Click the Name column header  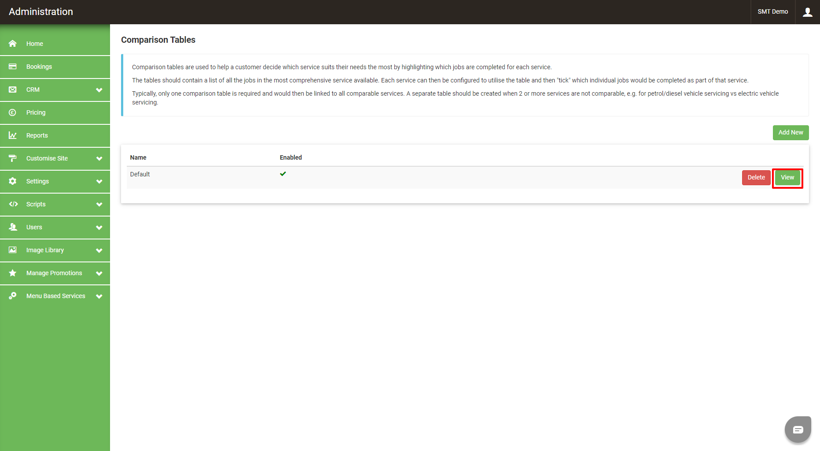click(138, 157)
